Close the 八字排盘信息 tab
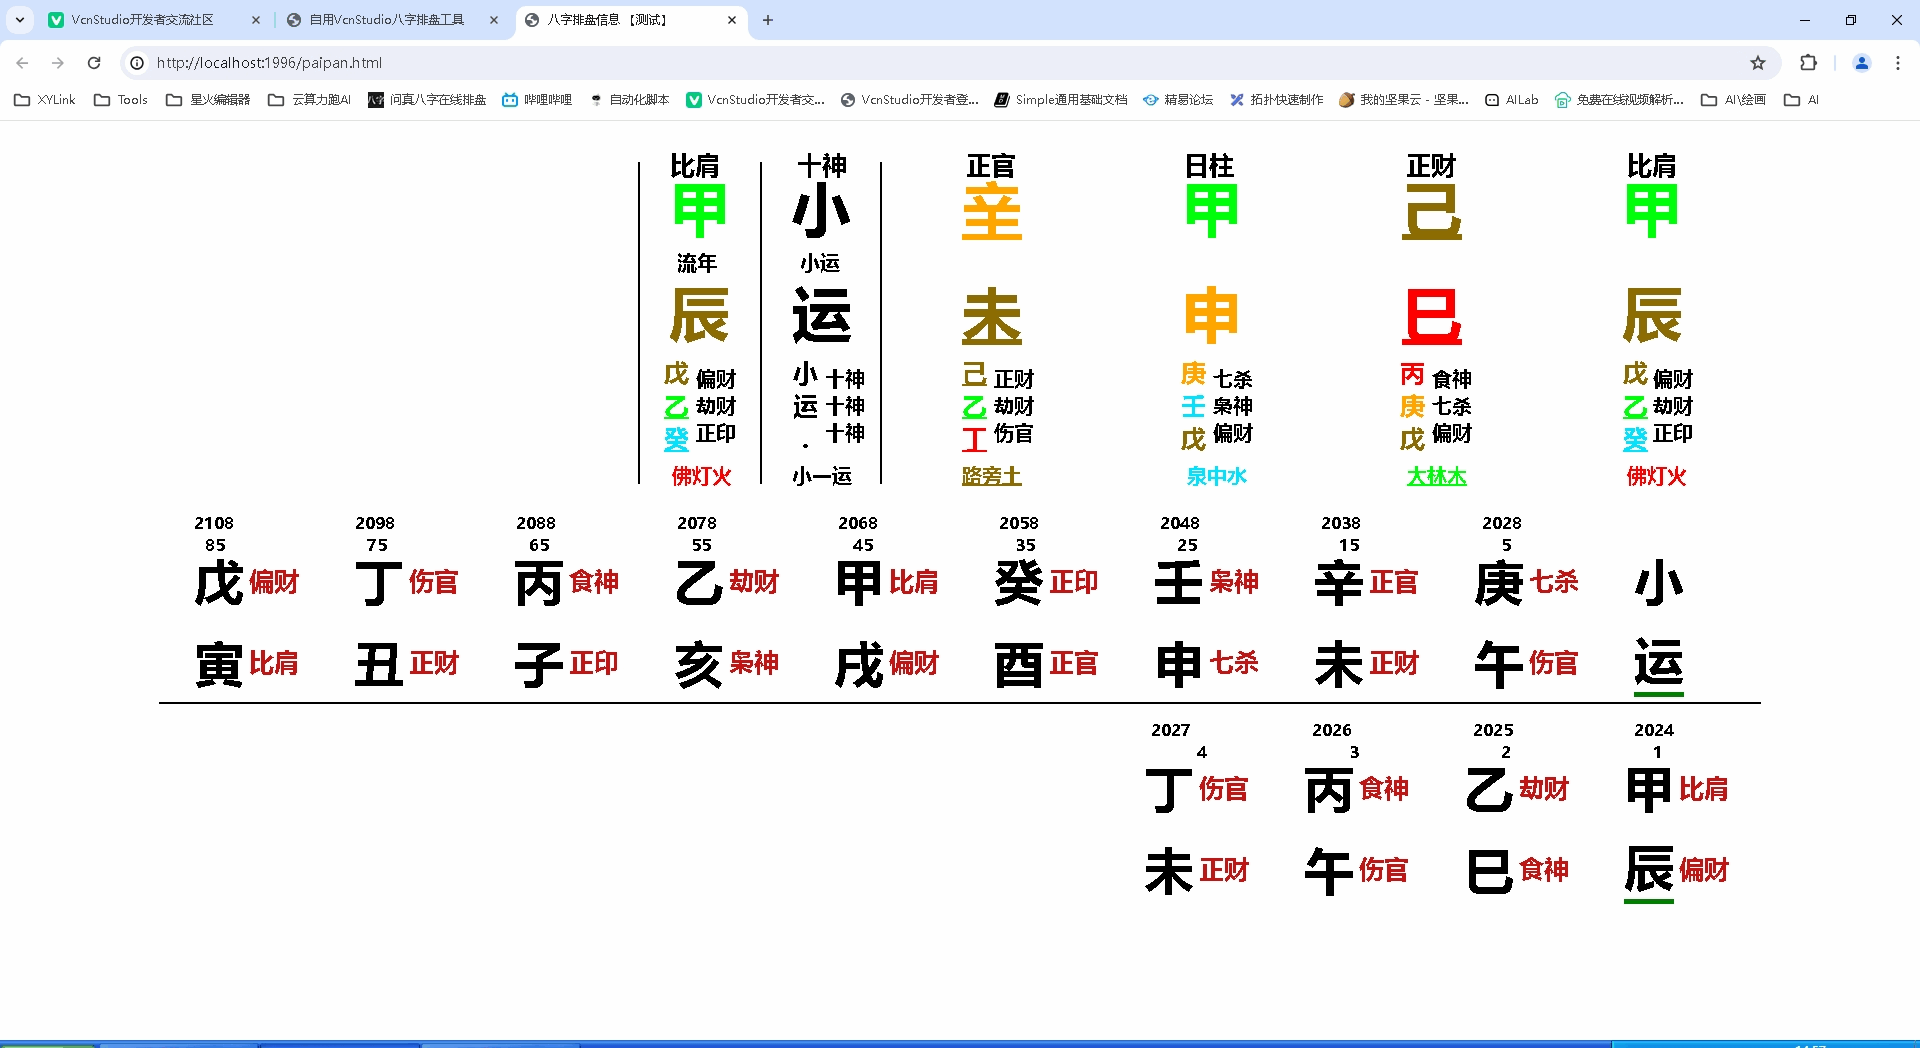Viewport: 1920px width, 1048px height. pos(732,20)
